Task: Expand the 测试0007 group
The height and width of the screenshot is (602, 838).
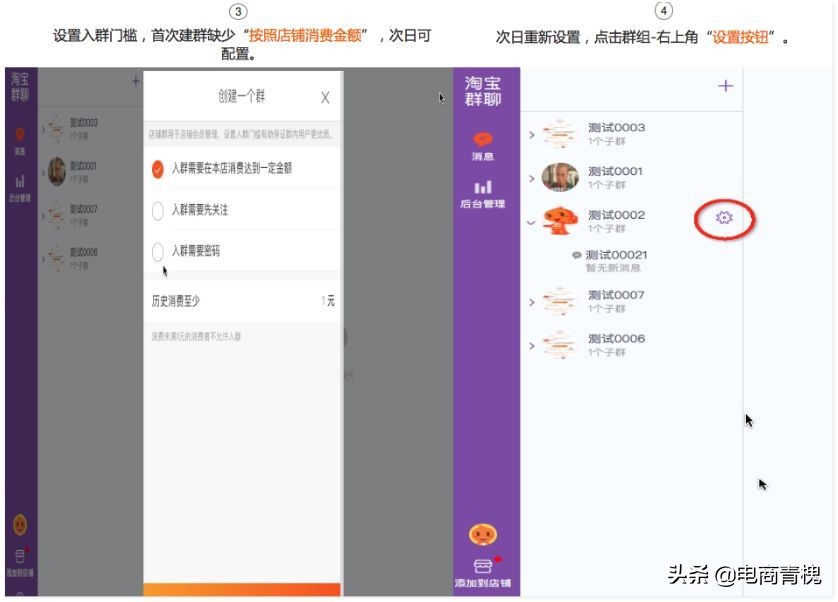Action: click(x=530, y=300)
